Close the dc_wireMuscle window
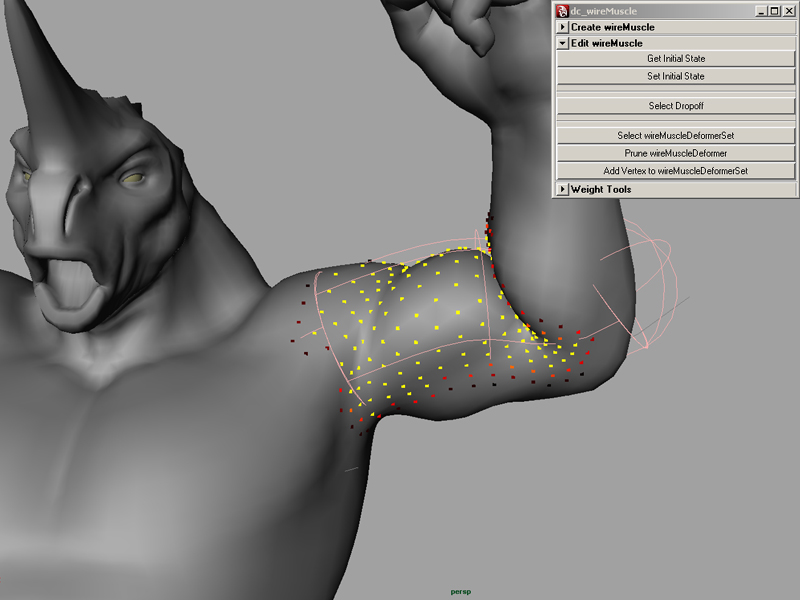The height and width of the screenshot is (600, 800). coord(789,11)
